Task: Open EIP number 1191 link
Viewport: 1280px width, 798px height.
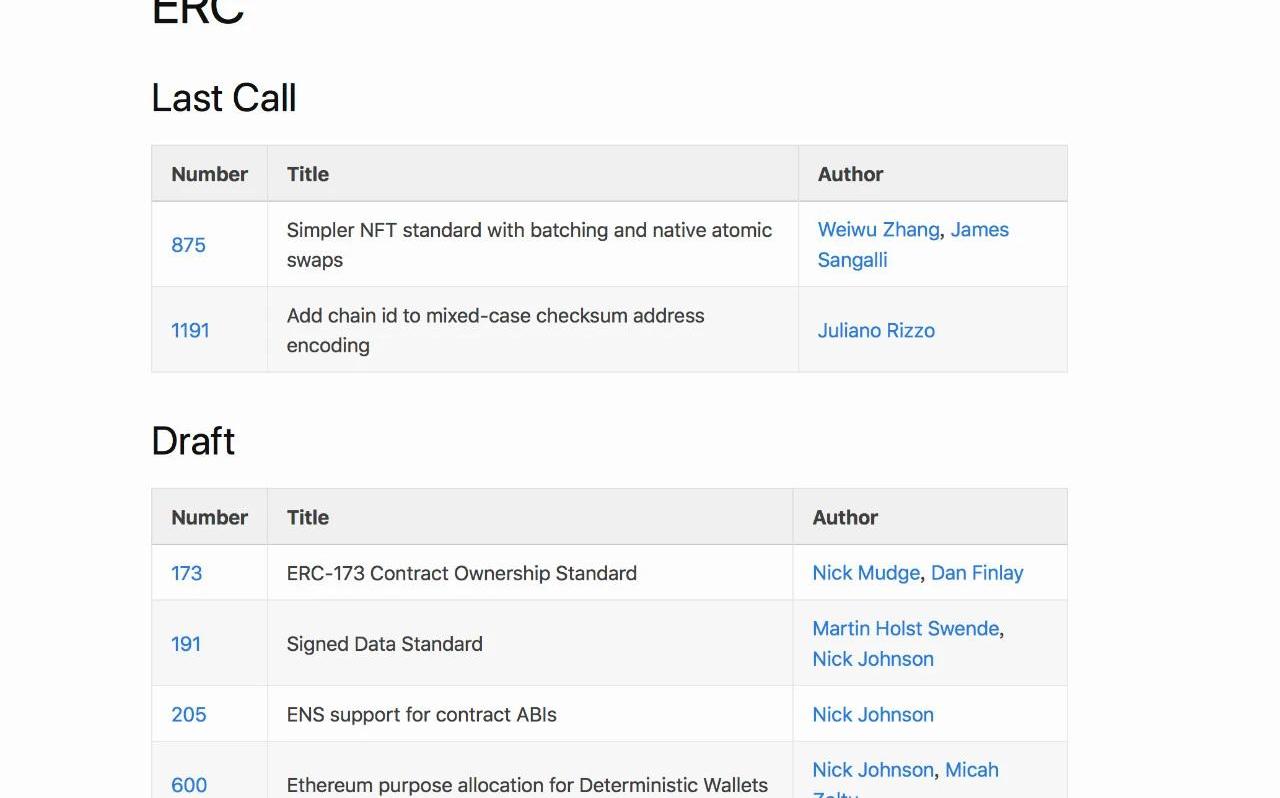Action: (x=190, y=330)
